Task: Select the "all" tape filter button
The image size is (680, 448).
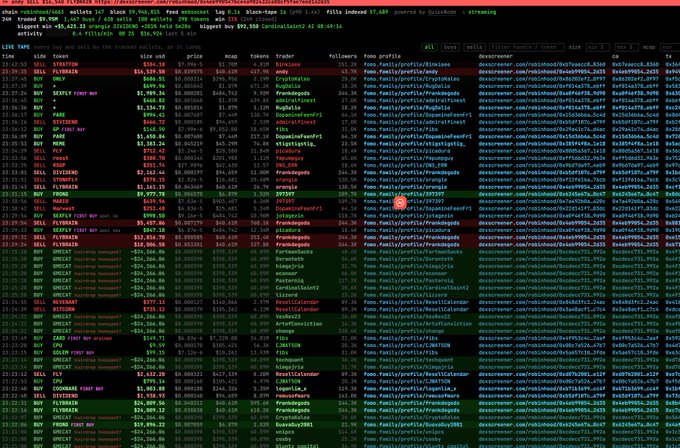Action: tap(429, 47)
